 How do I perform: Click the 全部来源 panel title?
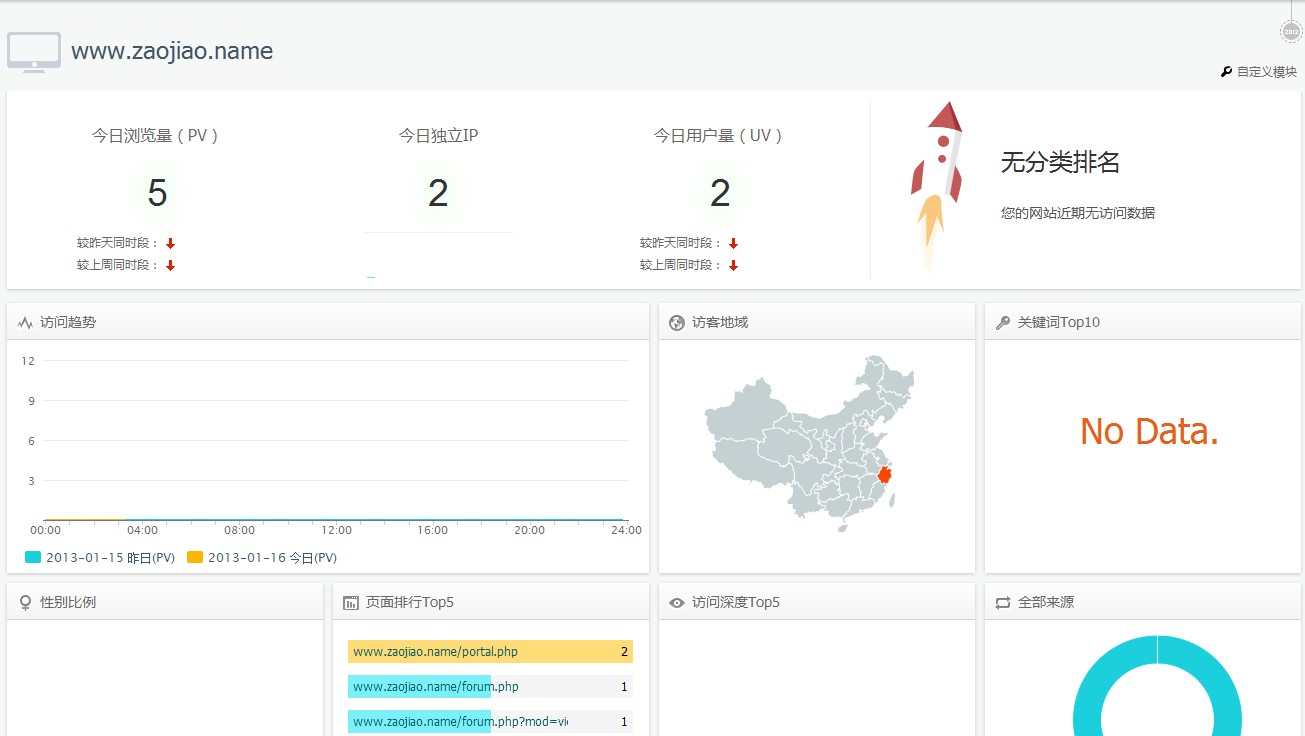(x=1046, y=603)
